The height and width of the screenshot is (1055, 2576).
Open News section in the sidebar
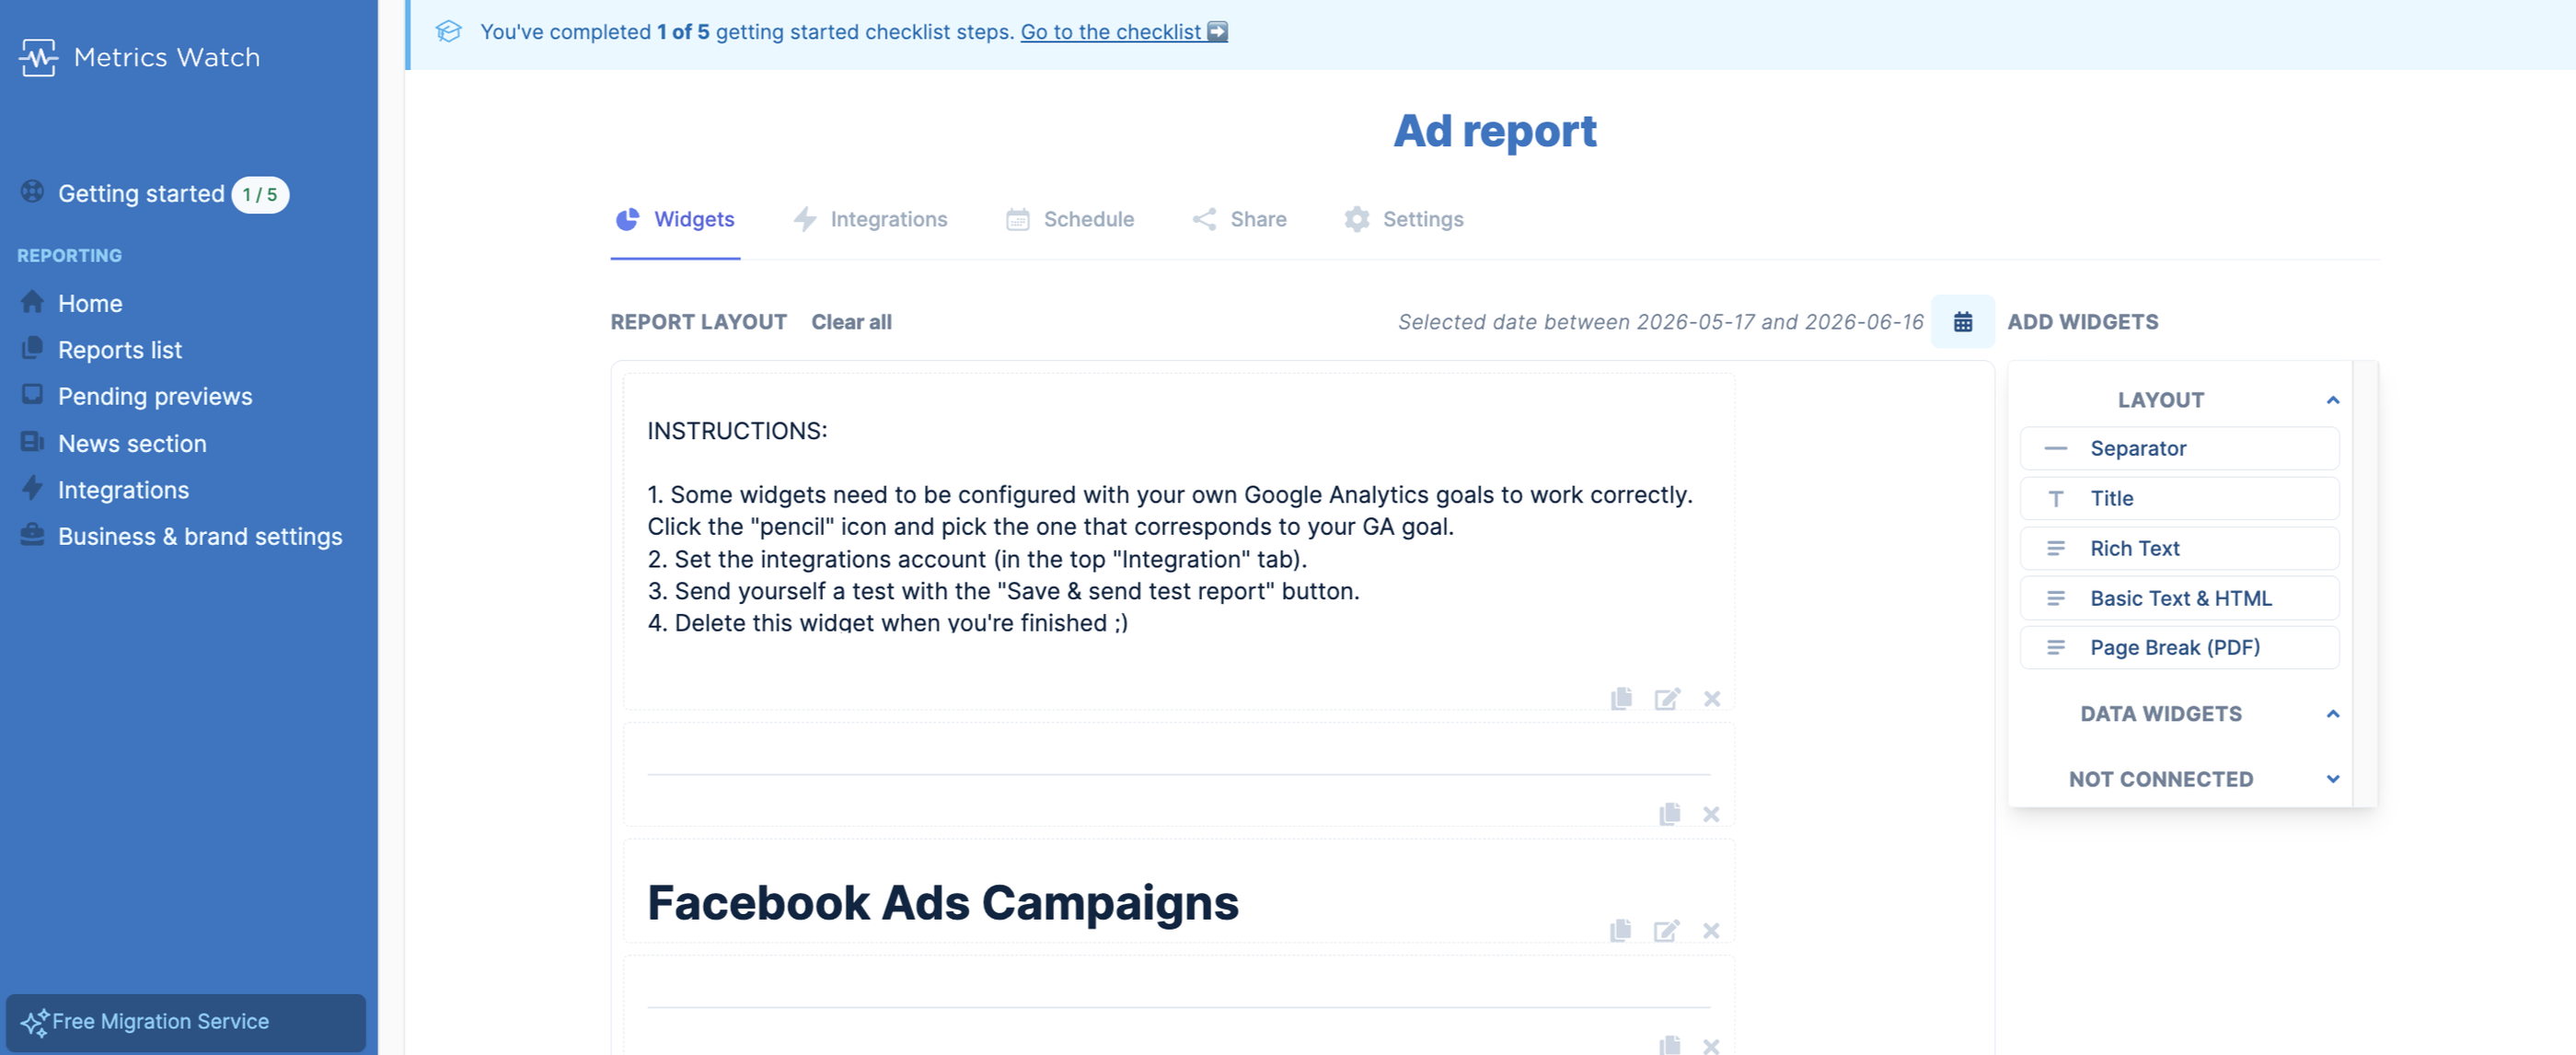tap(132, 443)
